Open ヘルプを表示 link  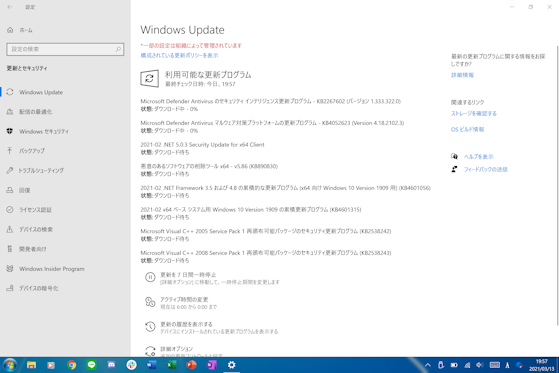tap(479, 157)
